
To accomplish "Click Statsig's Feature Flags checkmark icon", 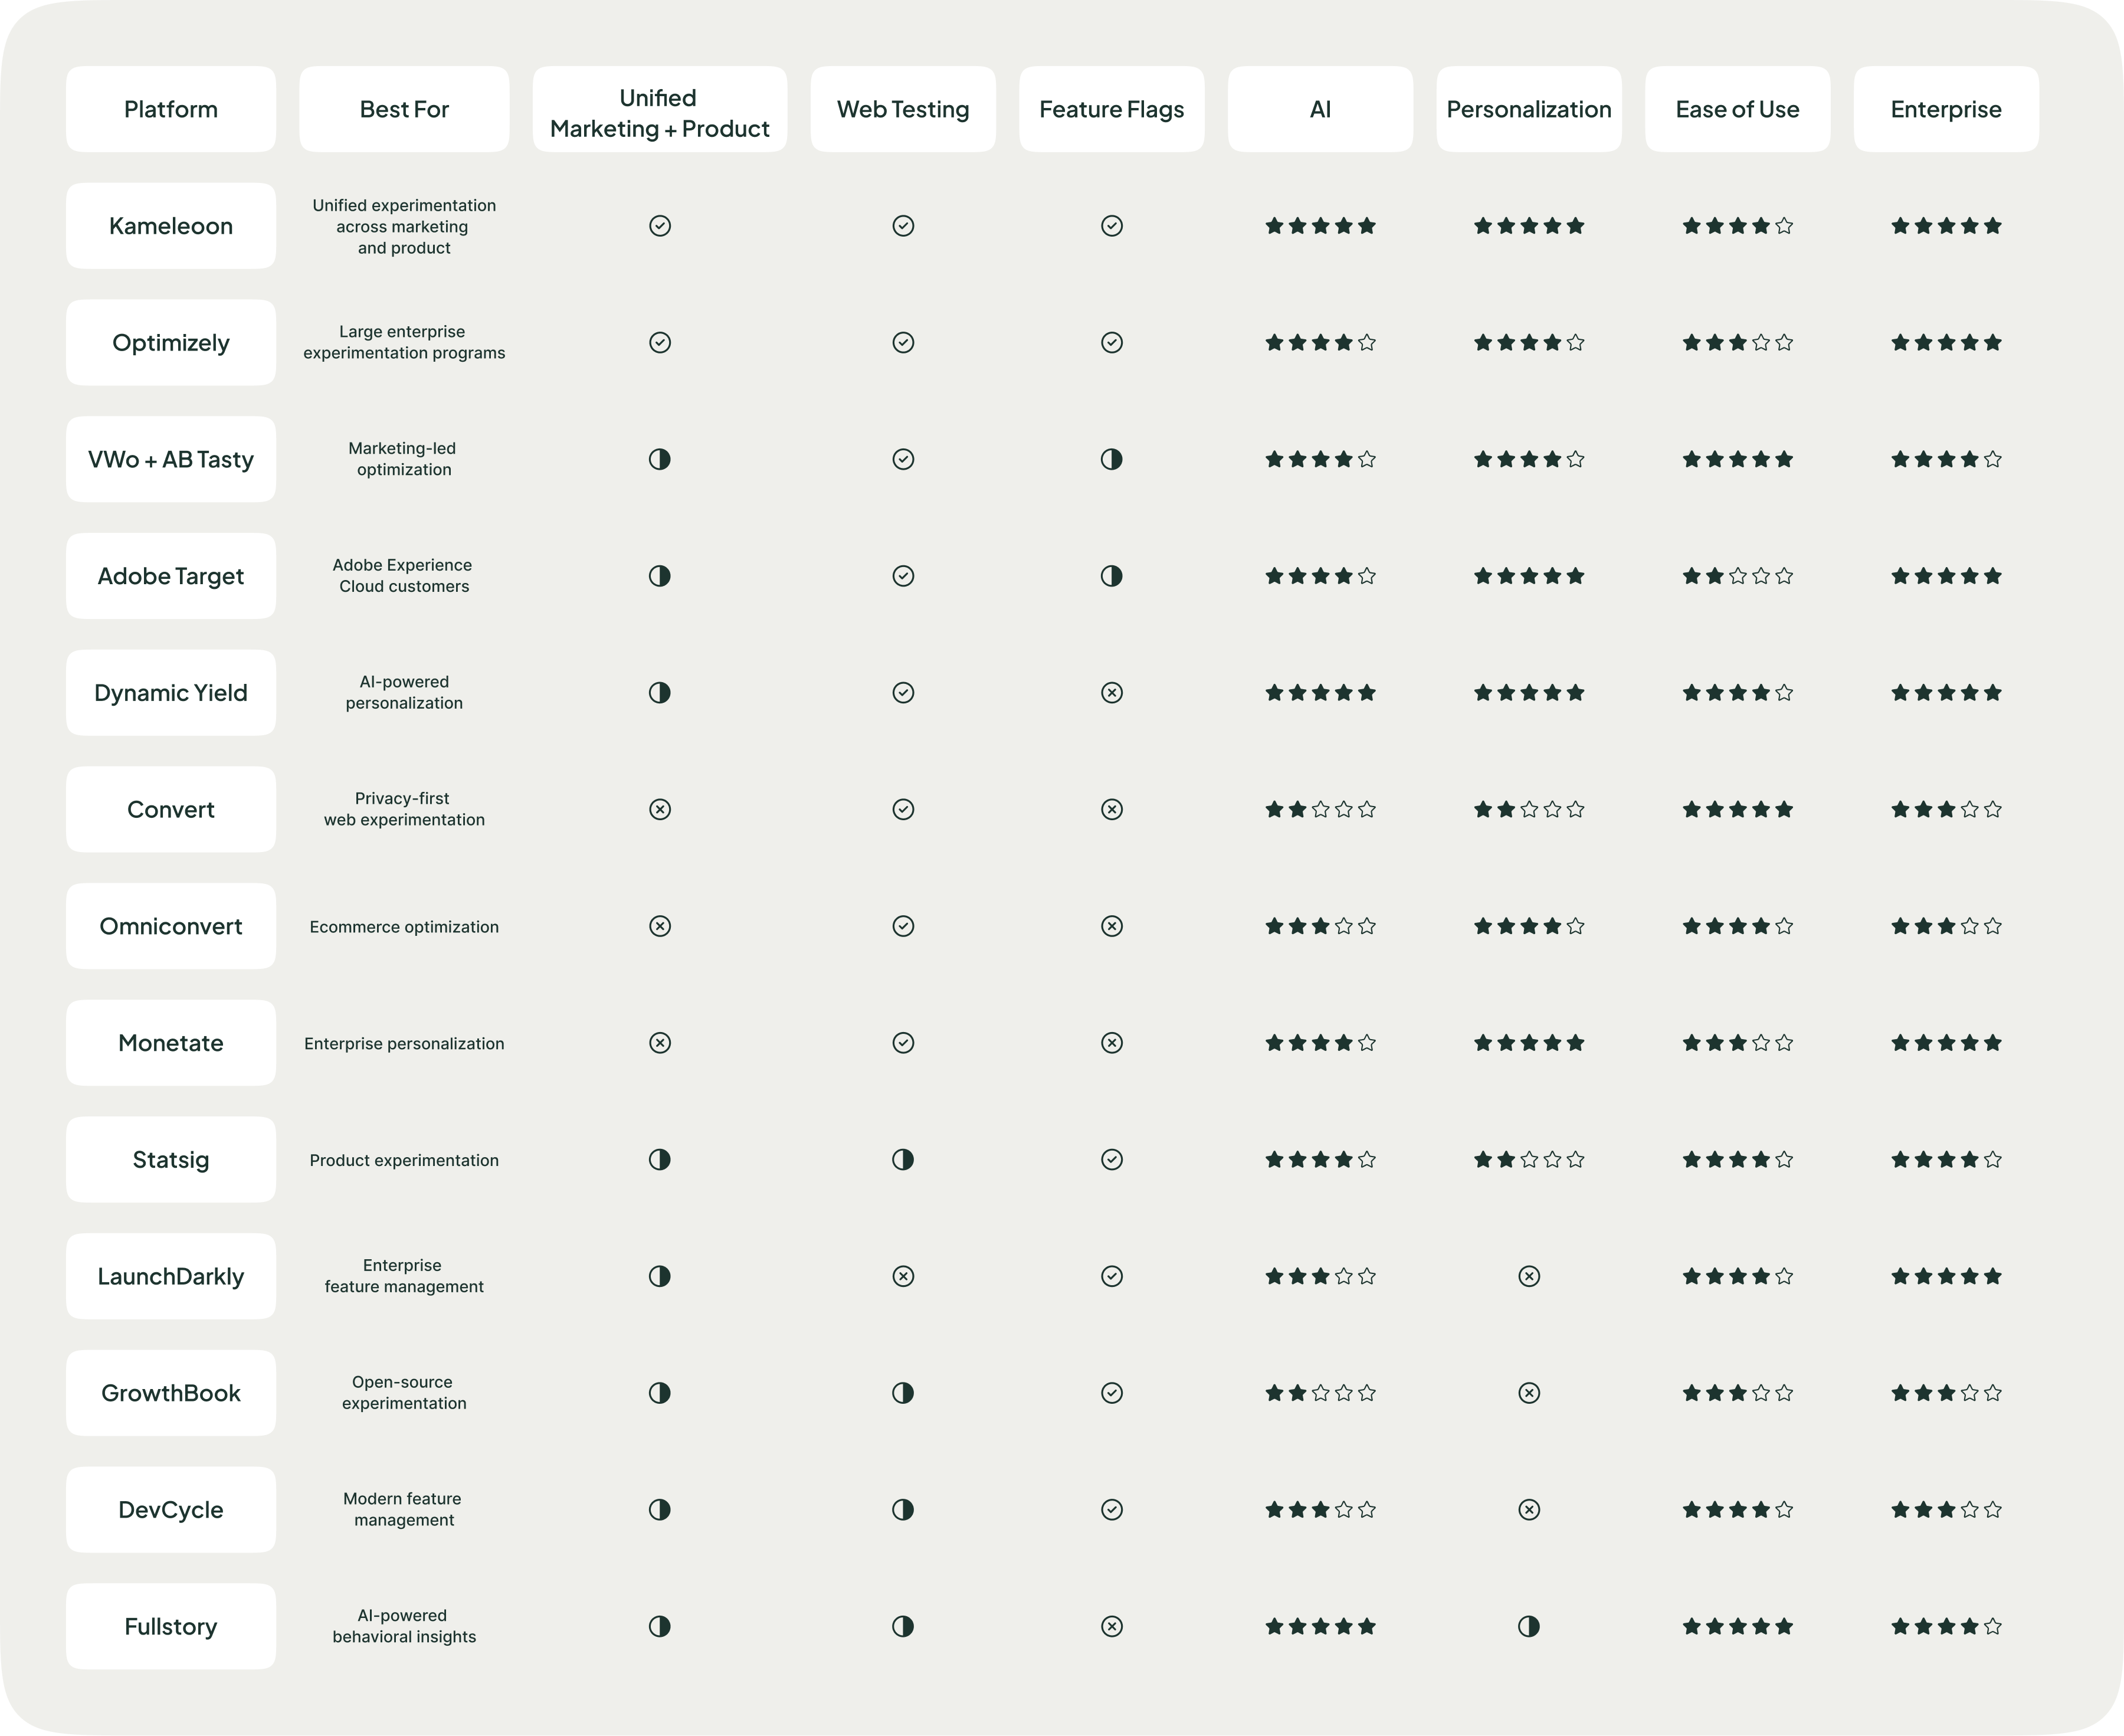I will click(1112, 1159).
